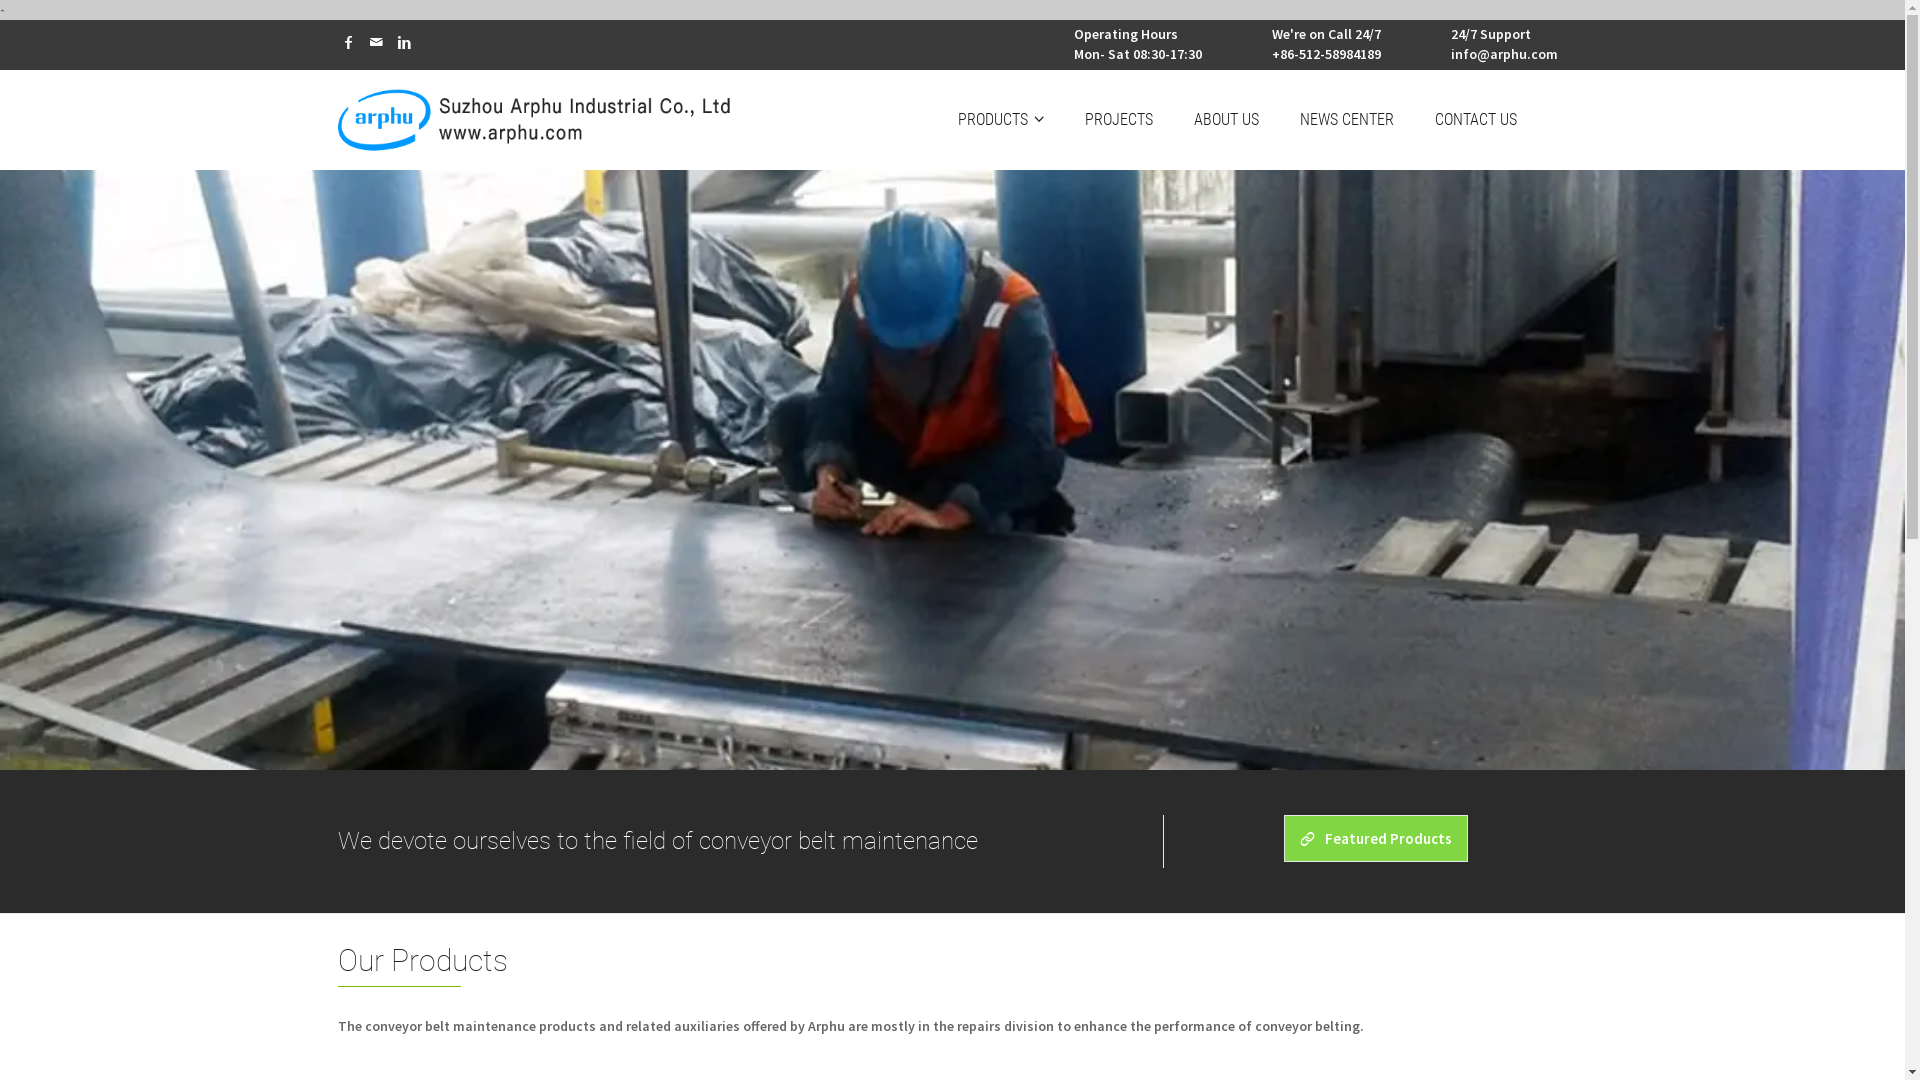Screen dimensions: 1920x1080
Task: Open the LinkedIn social icon
Action: 404,43
